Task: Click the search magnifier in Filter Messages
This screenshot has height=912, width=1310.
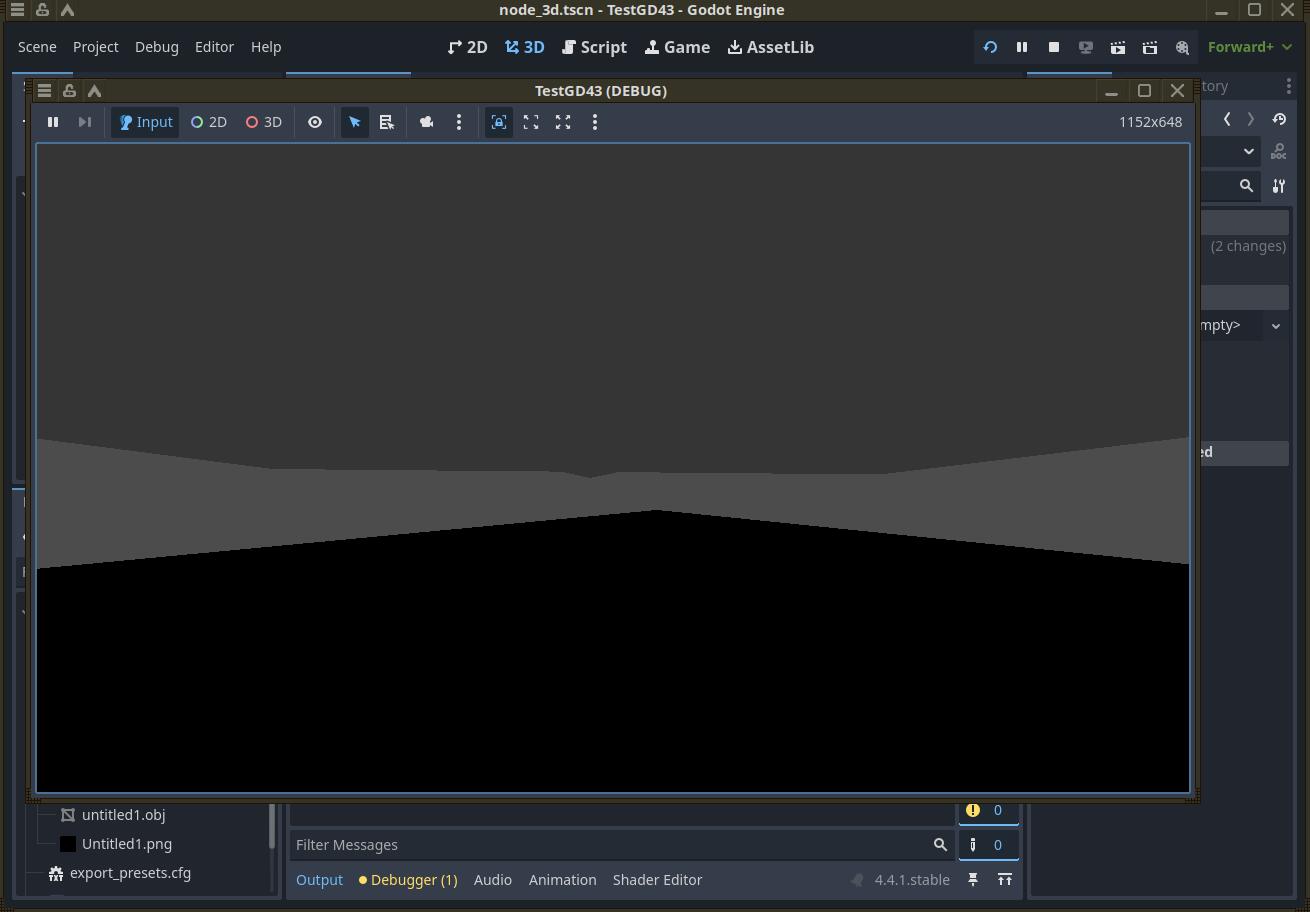Action: tap(940, 845)
